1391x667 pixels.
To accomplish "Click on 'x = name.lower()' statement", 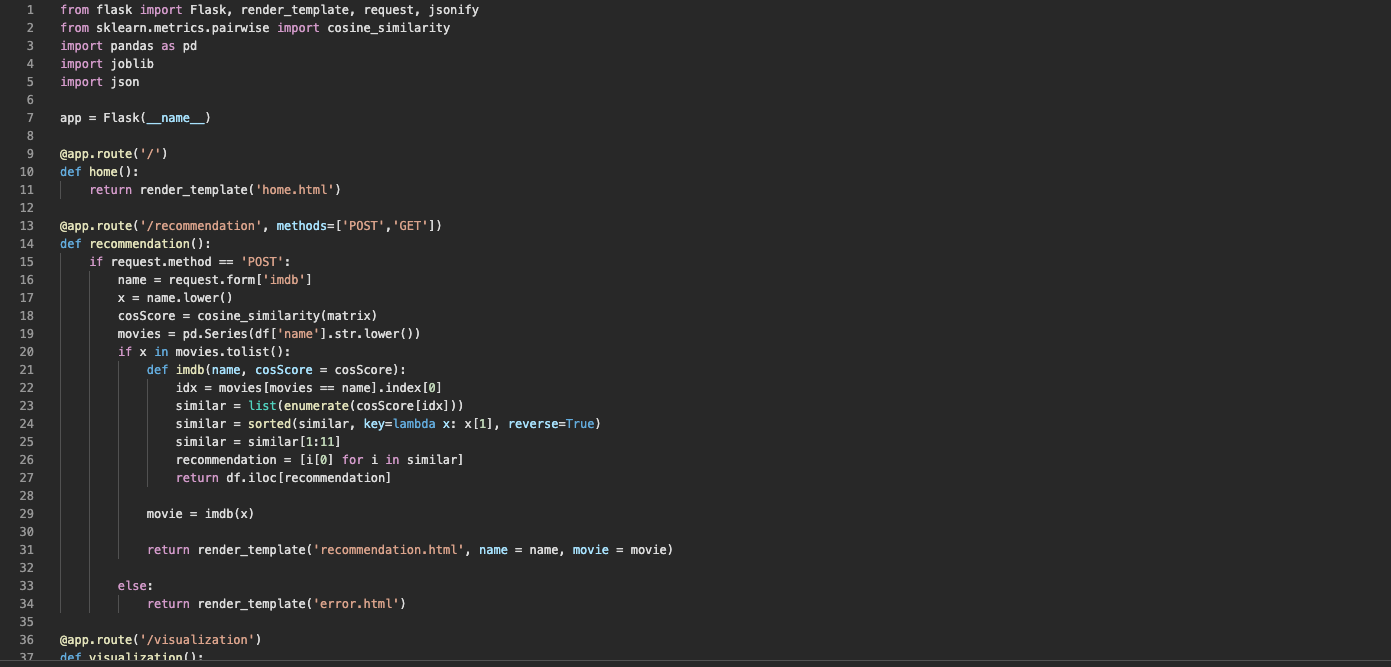I will [x=175, y=298].
